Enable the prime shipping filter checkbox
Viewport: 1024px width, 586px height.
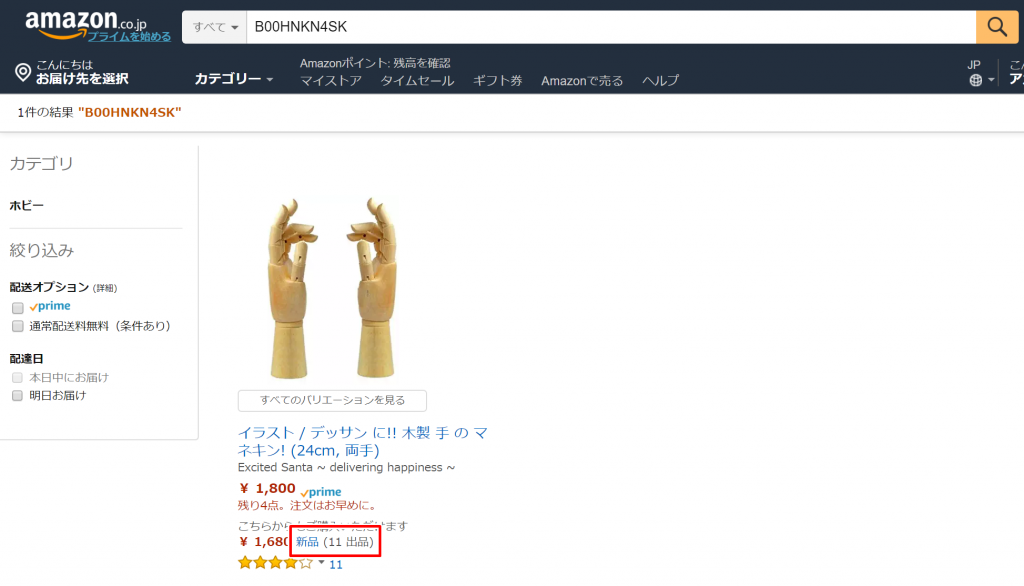[18, 307]
